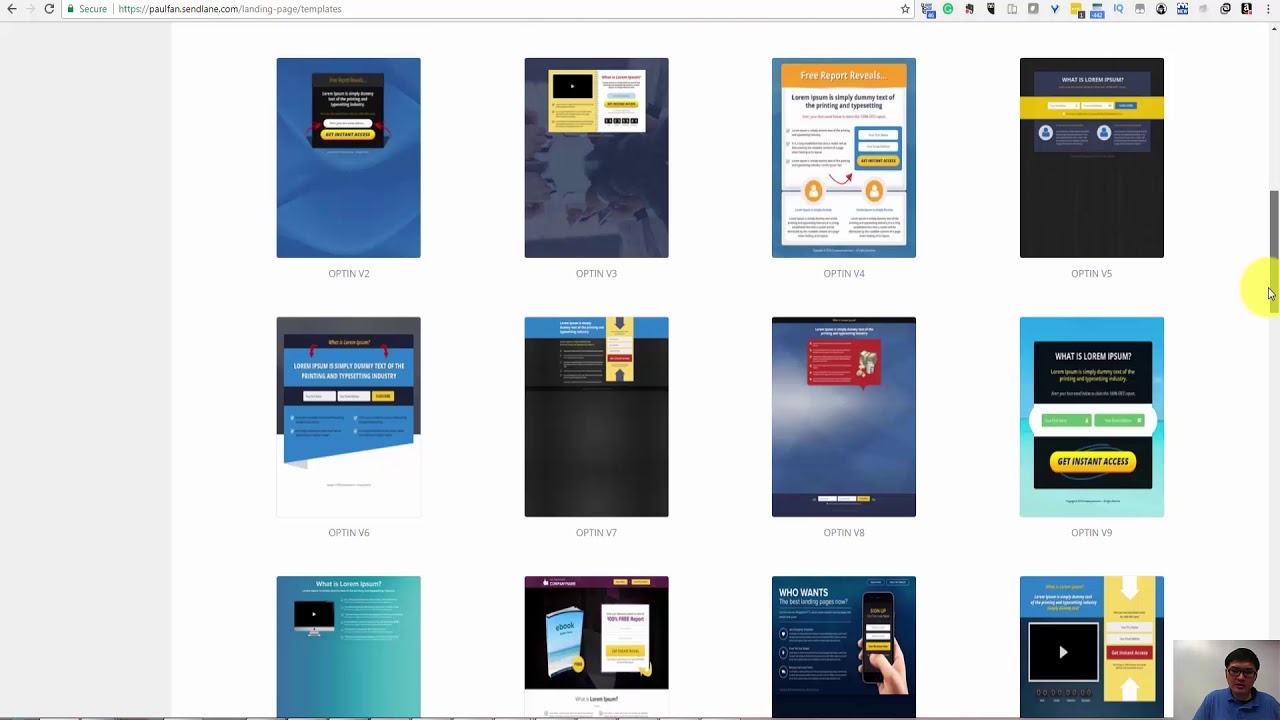Image resolution: width=1280 pixels, height=720 pixels.
Task: Click the scrollbar up arrow
Action: click(1273, 28)
